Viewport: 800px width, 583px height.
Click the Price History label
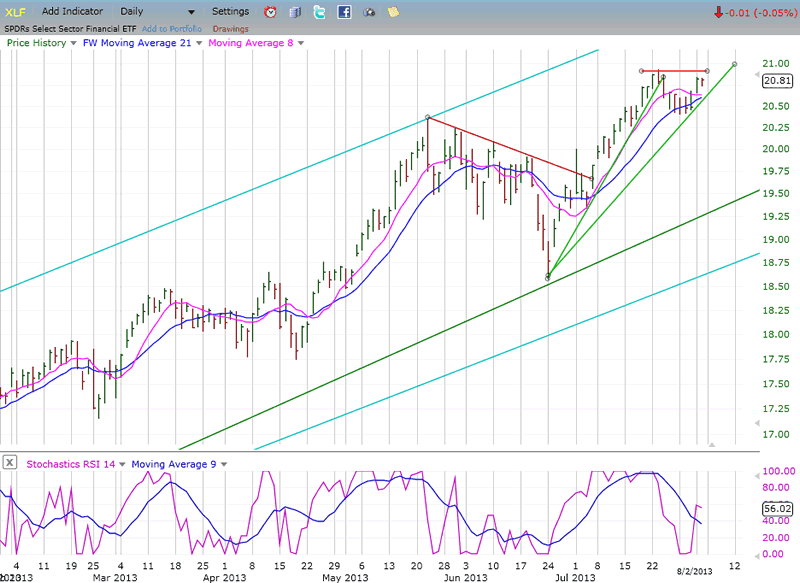[x=37, y=43]
